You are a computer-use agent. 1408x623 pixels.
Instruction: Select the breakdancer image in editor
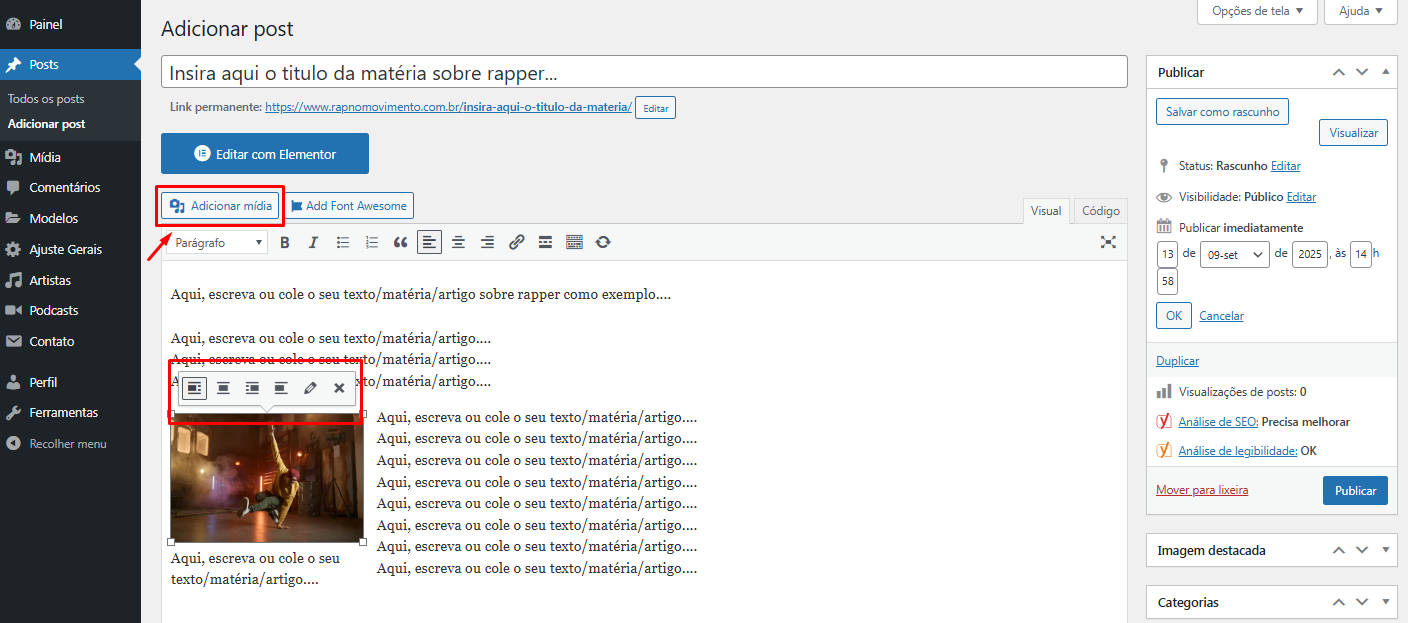coord(267,477)
